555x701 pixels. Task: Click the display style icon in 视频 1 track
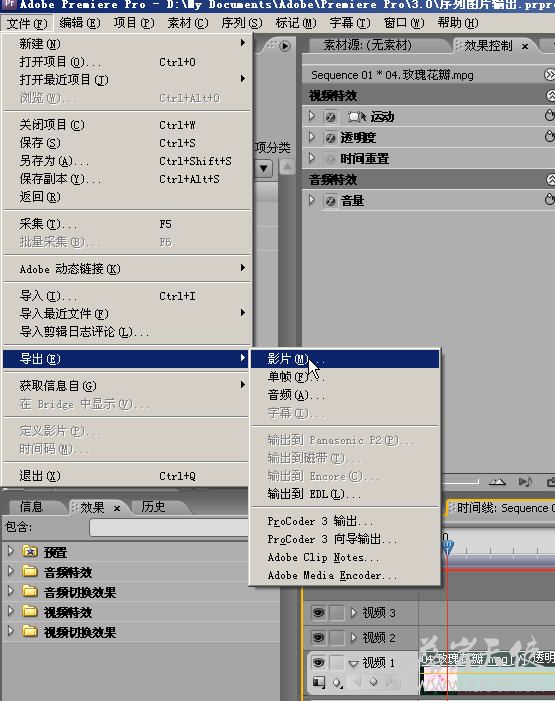(319, 682)
